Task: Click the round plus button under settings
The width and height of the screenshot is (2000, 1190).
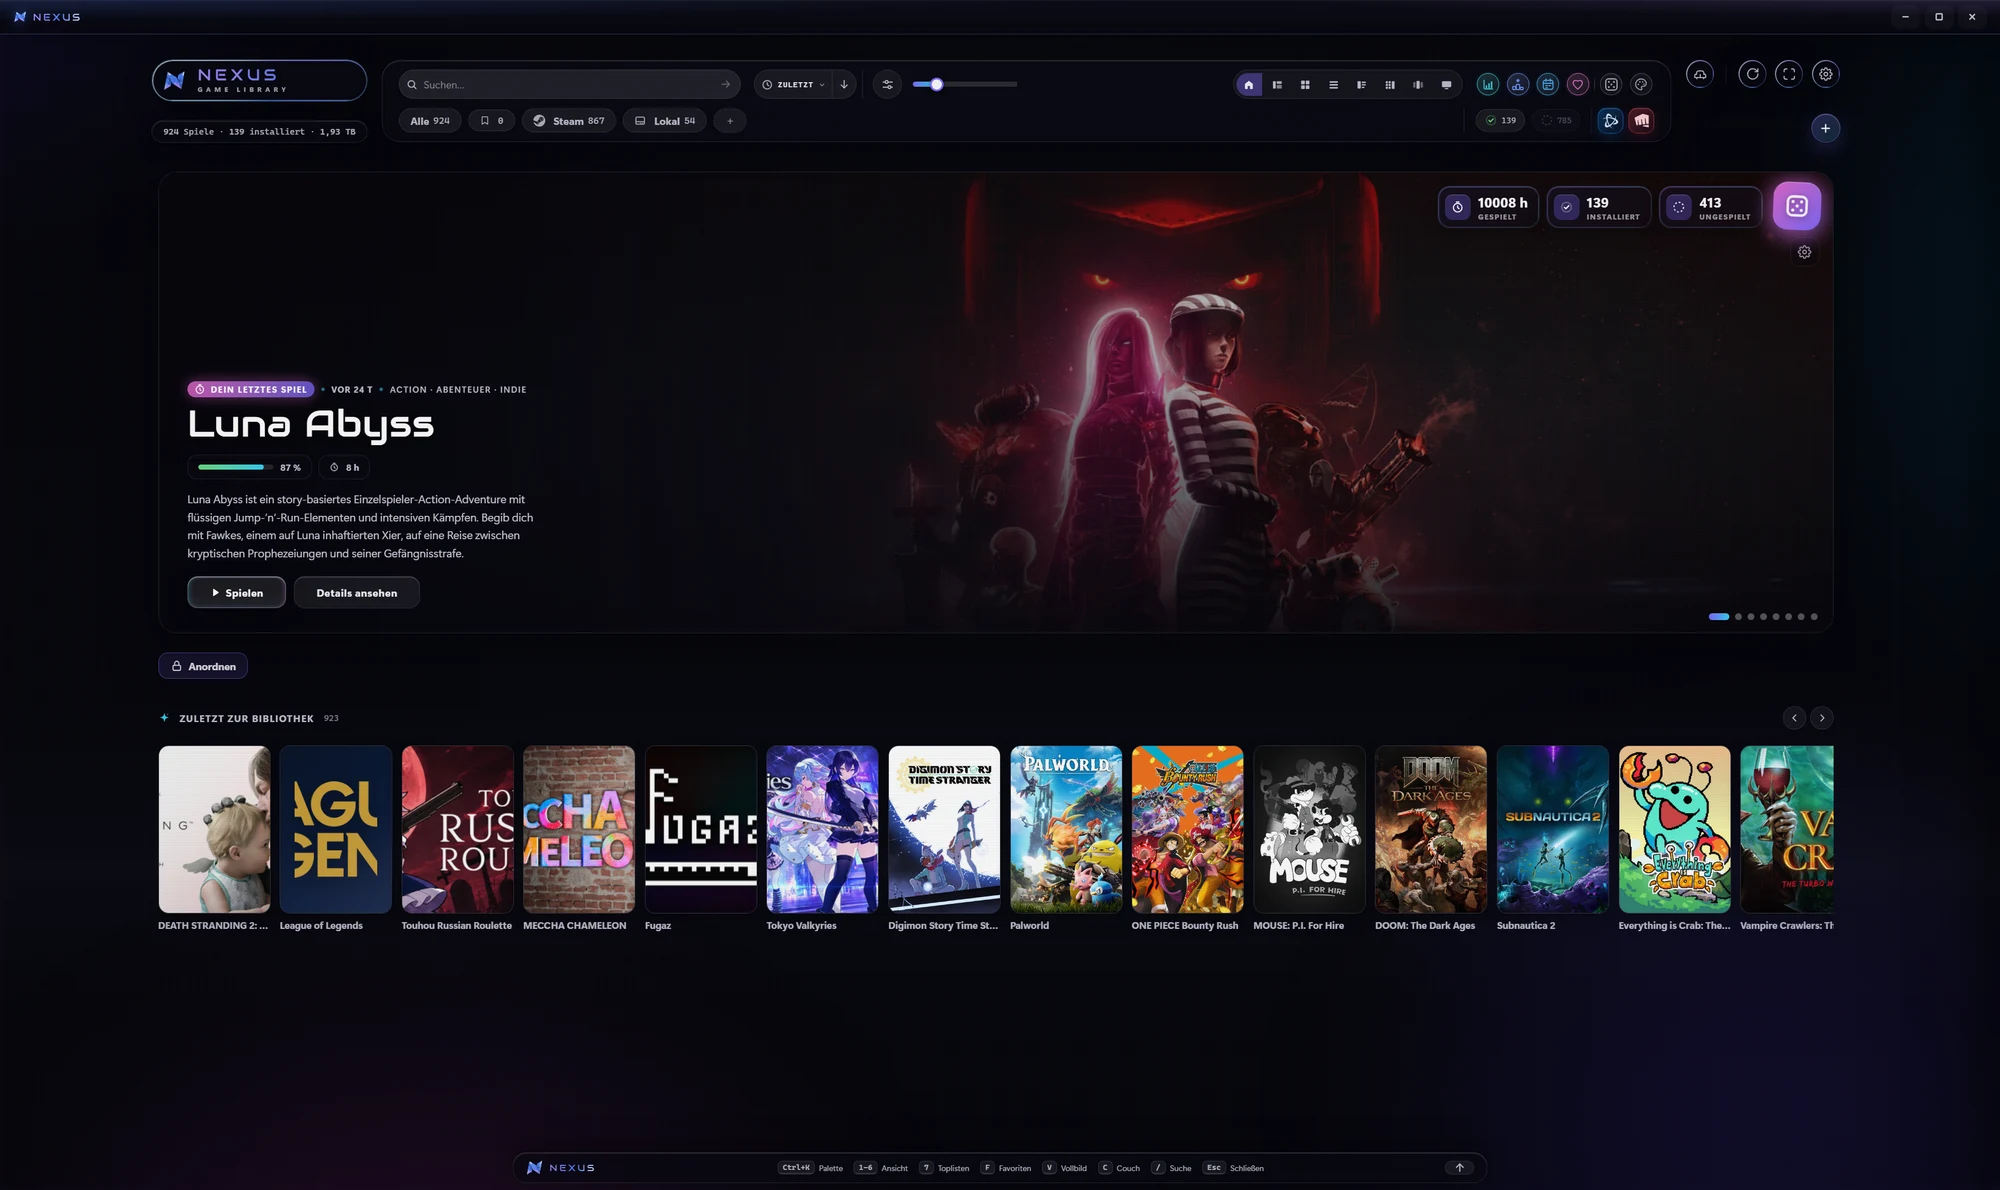Action: pos(1825,128)
